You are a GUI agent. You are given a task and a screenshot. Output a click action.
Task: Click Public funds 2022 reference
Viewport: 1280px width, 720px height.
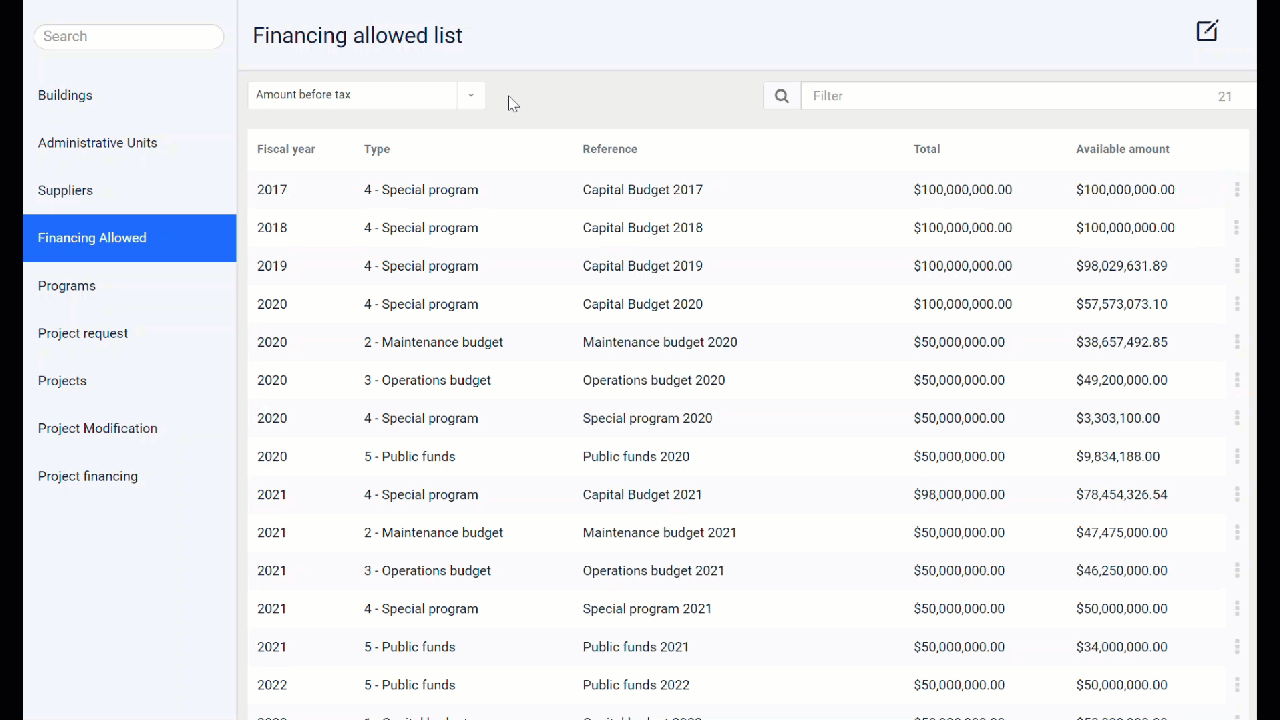636,685
